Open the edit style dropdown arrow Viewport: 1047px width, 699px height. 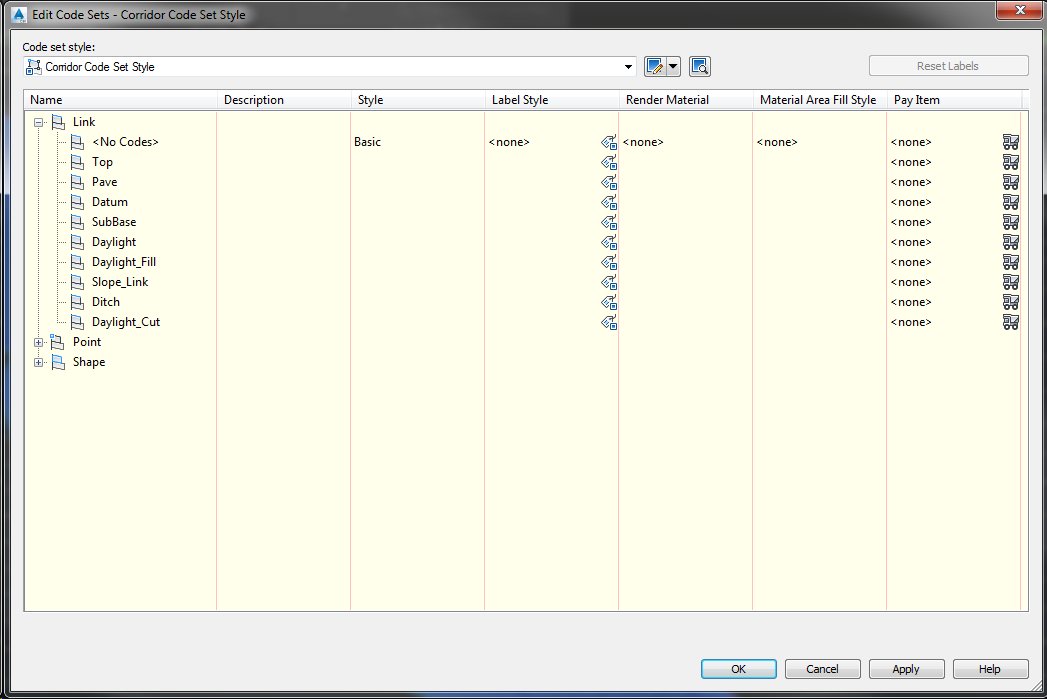tap(673, 66)
